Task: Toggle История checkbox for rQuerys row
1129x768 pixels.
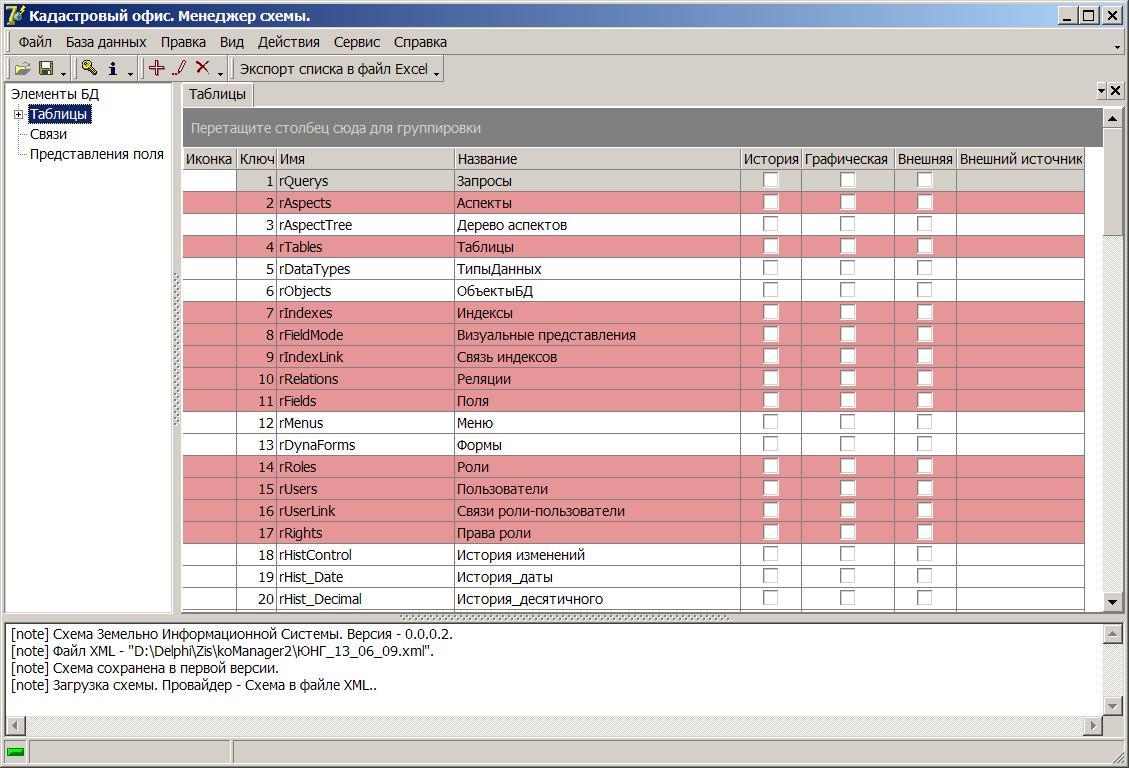Action: [x=771, y=181]
